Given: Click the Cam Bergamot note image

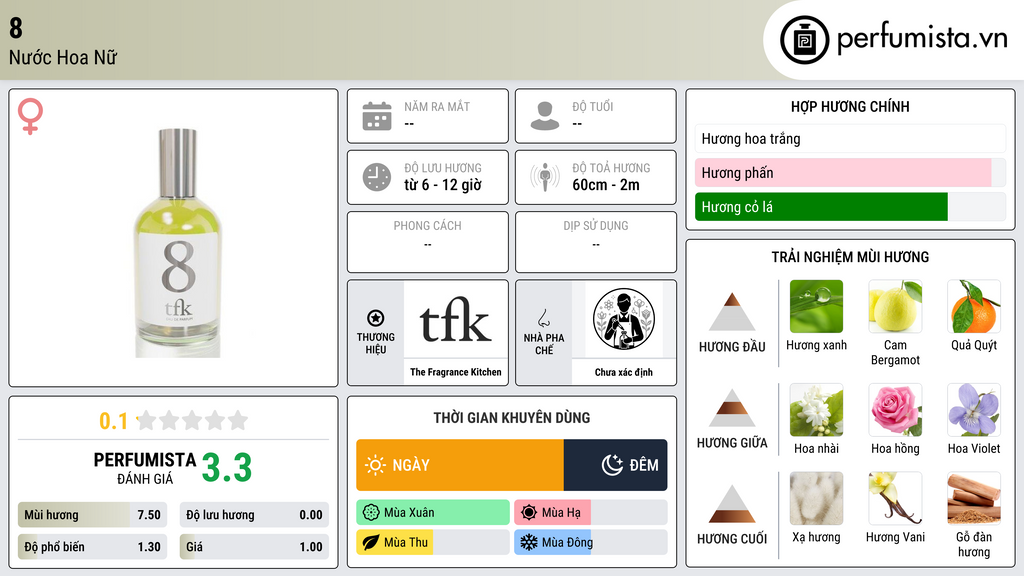Looking at the screenshot, I should 895,306.
